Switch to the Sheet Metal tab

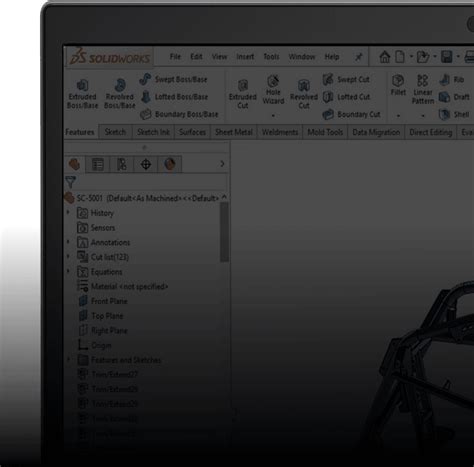click(234, 132)
